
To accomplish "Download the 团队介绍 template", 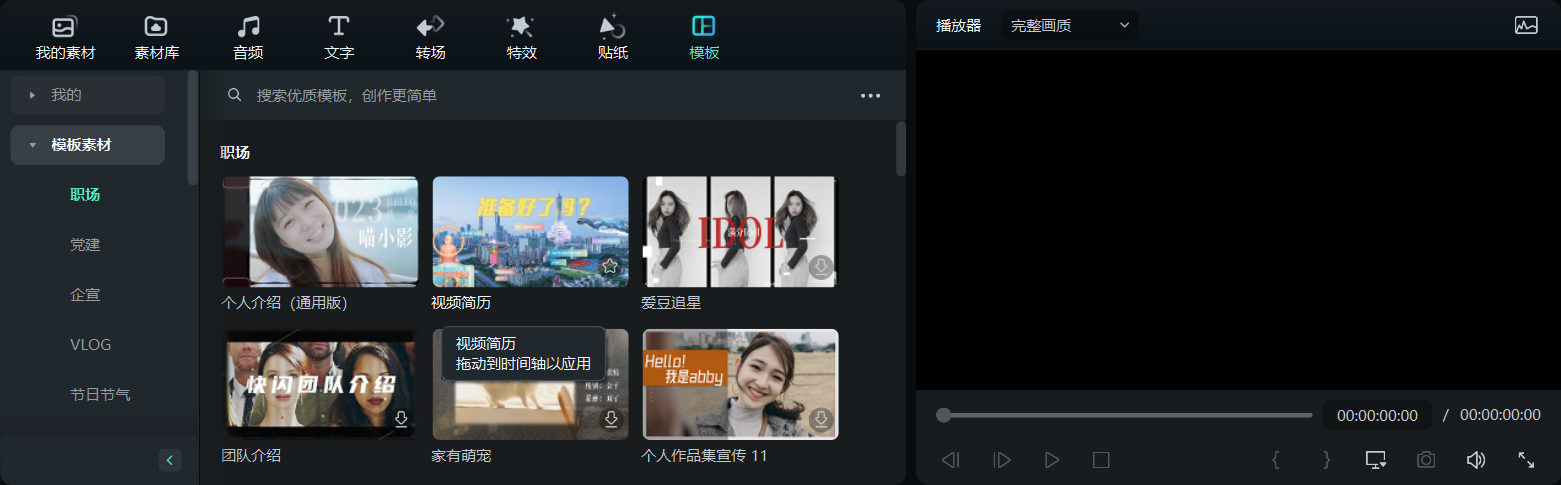I will pyautogui.click(x=401, y=419).
